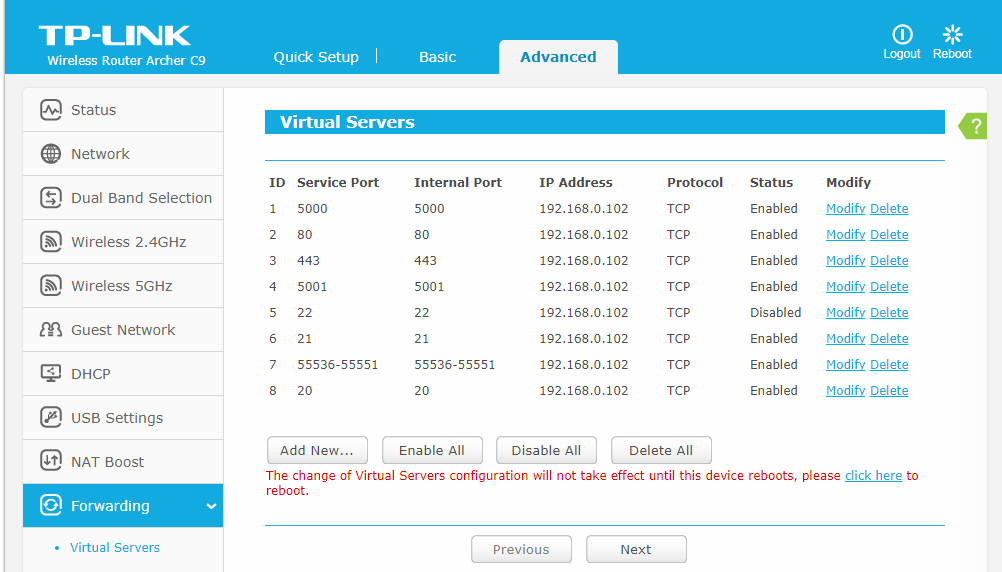Click the Logout power icon
This screenshot has height=572, width=1002.
[x=902, y=35]
